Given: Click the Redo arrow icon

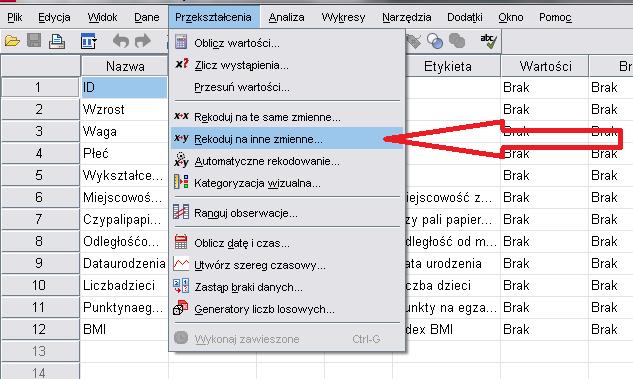Looking at the screenshot, I should pyautogui.click(x=143, y=41).
